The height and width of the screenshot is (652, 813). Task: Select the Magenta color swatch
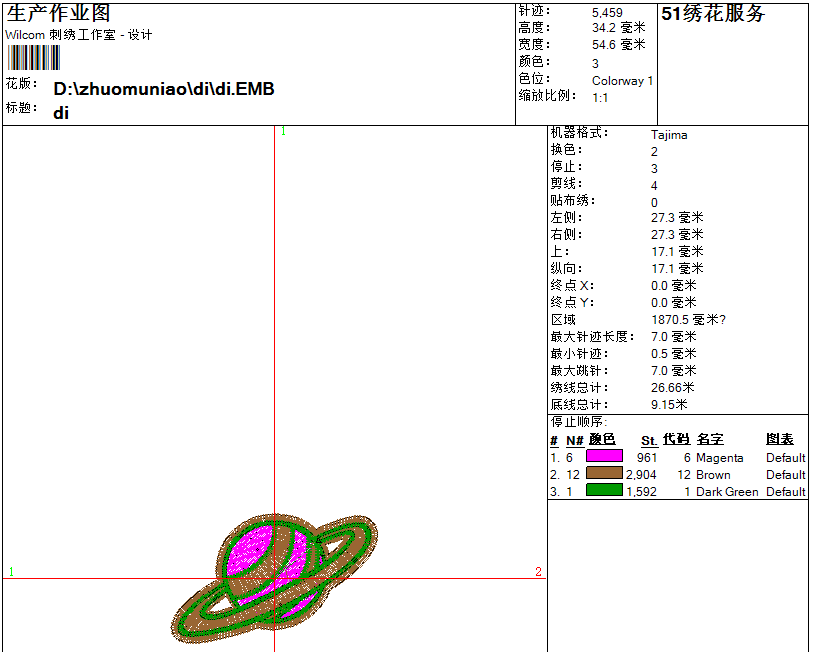coord(604,457)
